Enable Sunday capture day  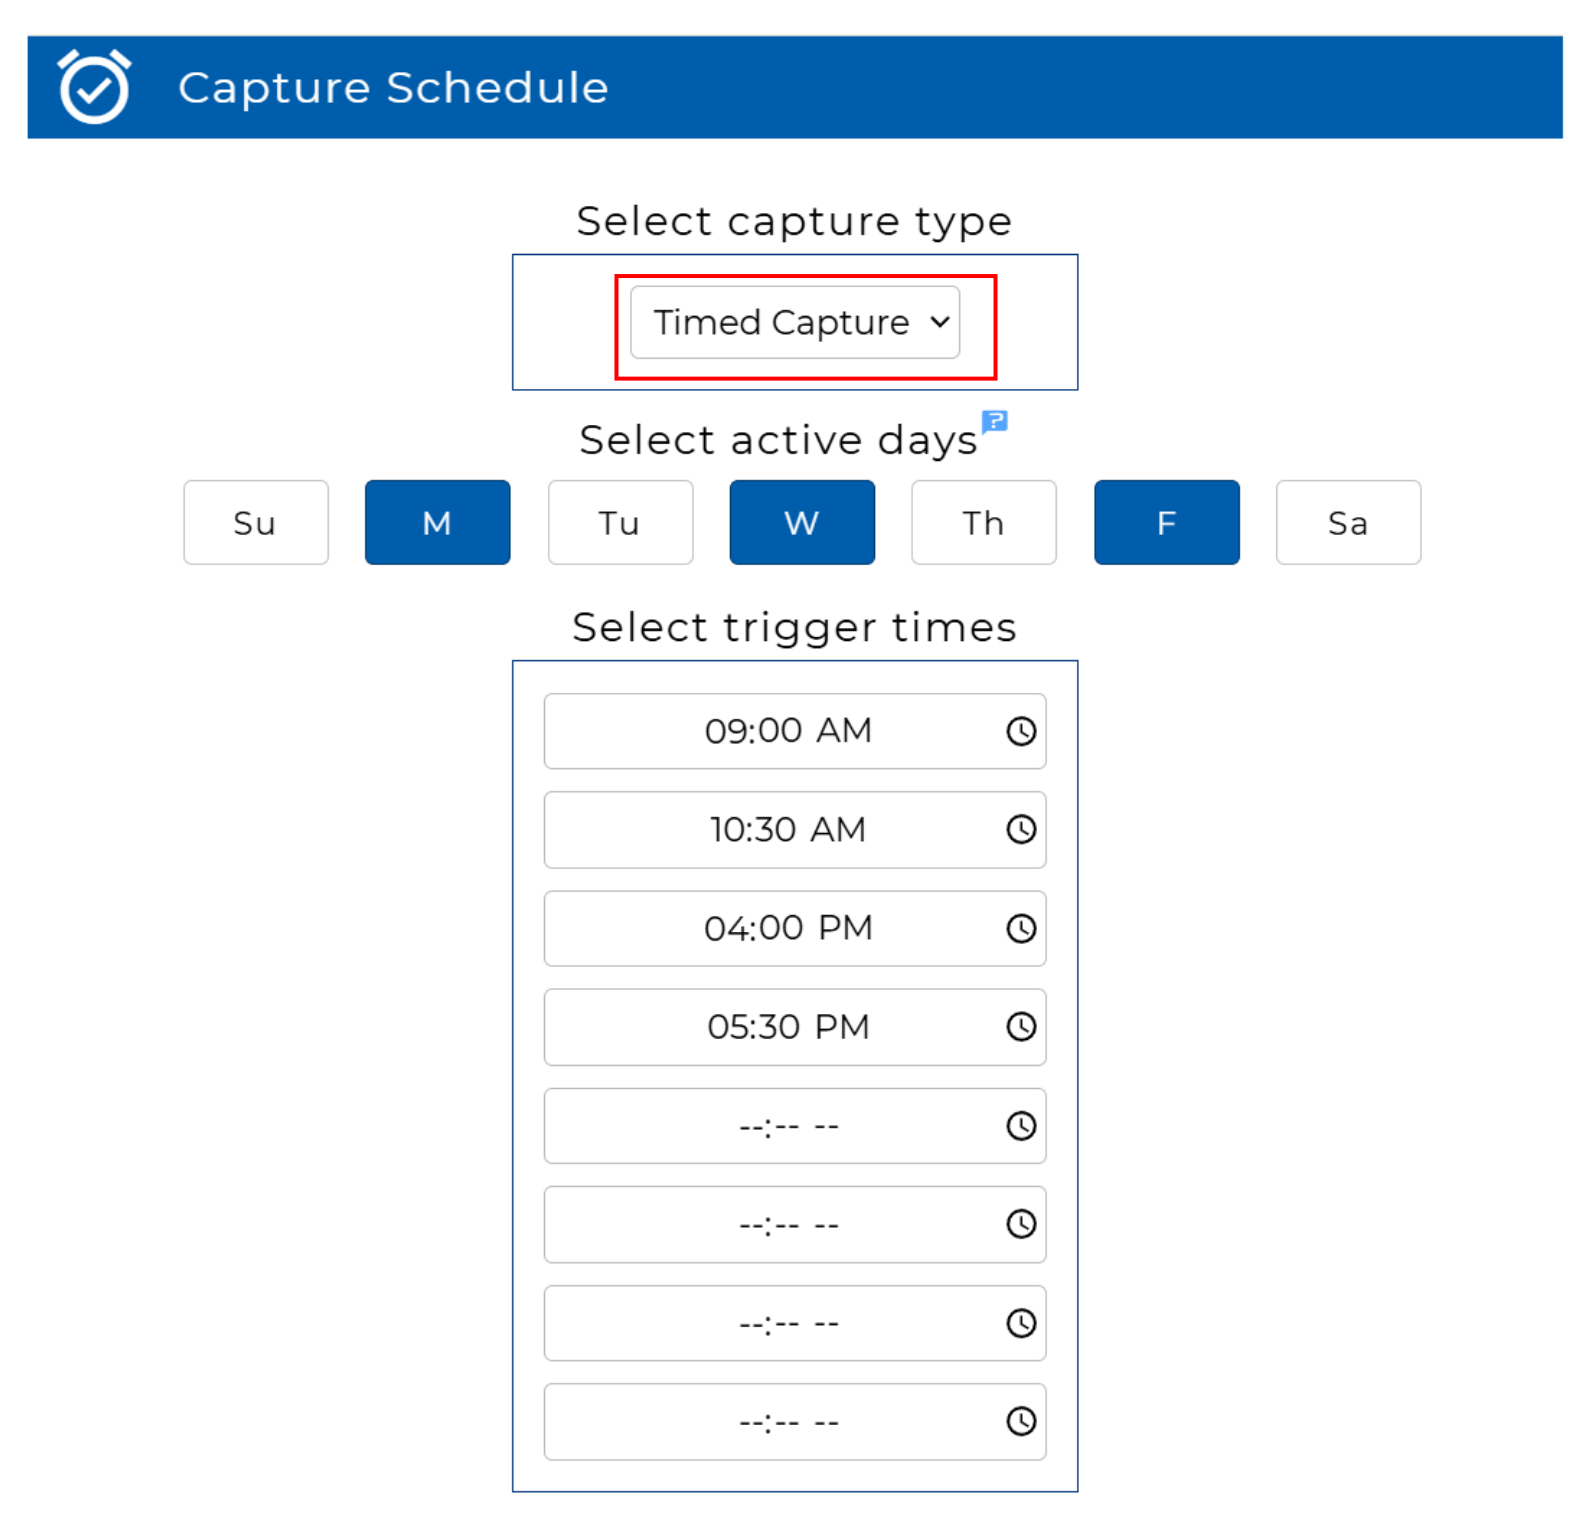click(255, 523)
